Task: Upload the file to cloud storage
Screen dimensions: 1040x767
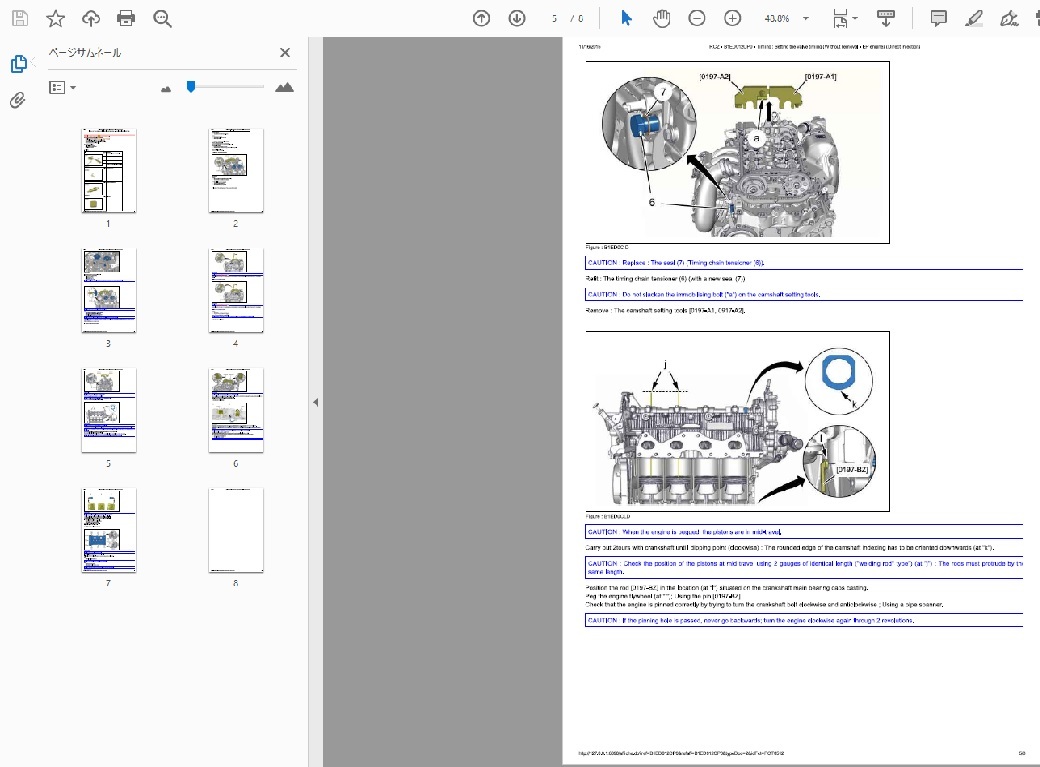Action: tap(91, 18)
